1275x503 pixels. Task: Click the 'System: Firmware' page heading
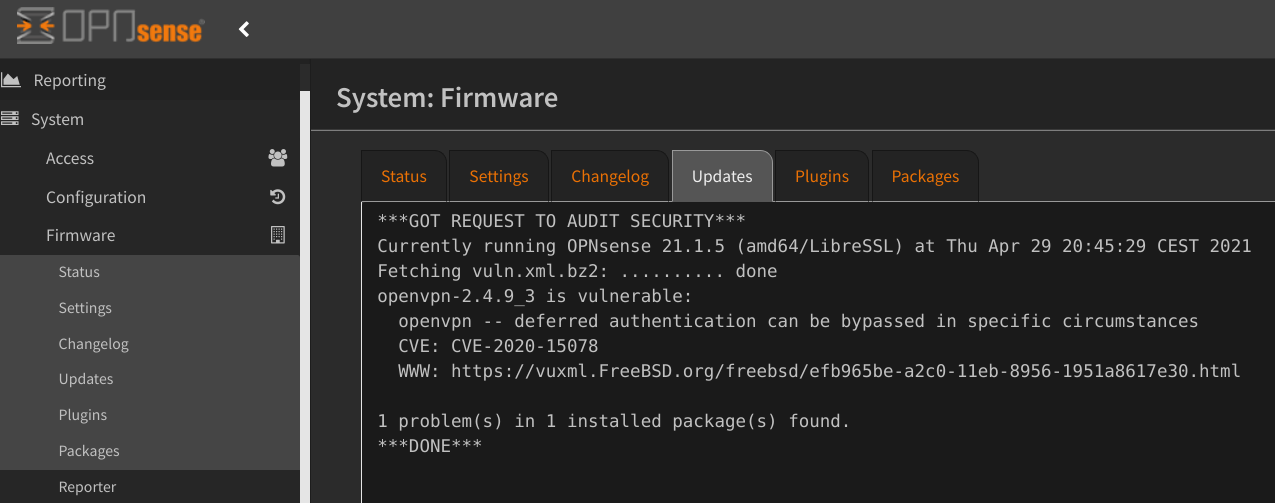coord(447,98)
